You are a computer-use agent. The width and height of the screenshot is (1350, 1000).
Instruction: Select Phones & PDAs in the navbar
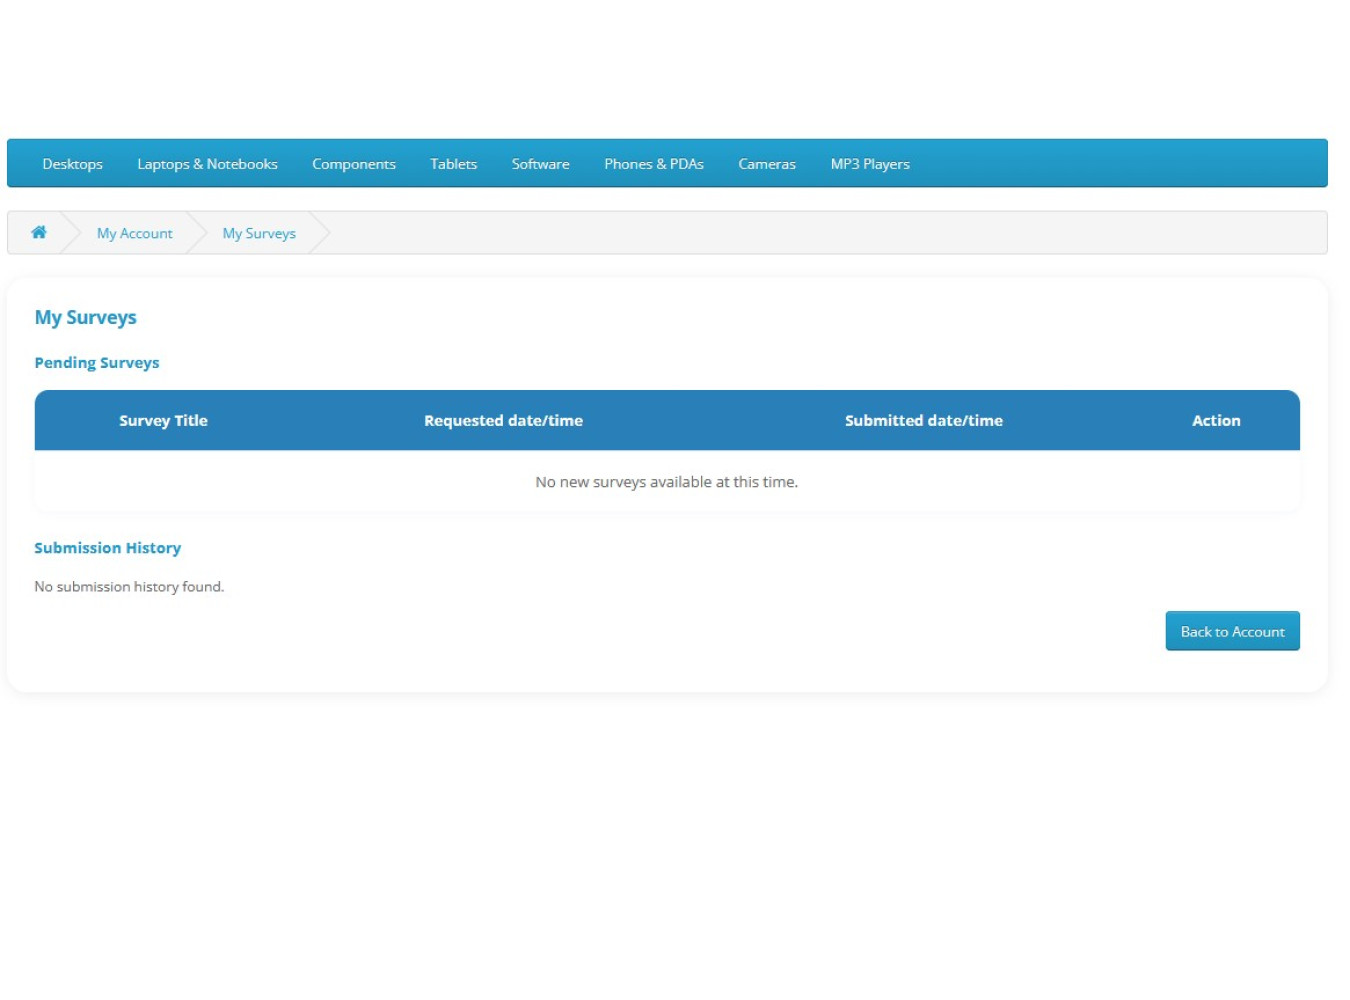[653, 164]
